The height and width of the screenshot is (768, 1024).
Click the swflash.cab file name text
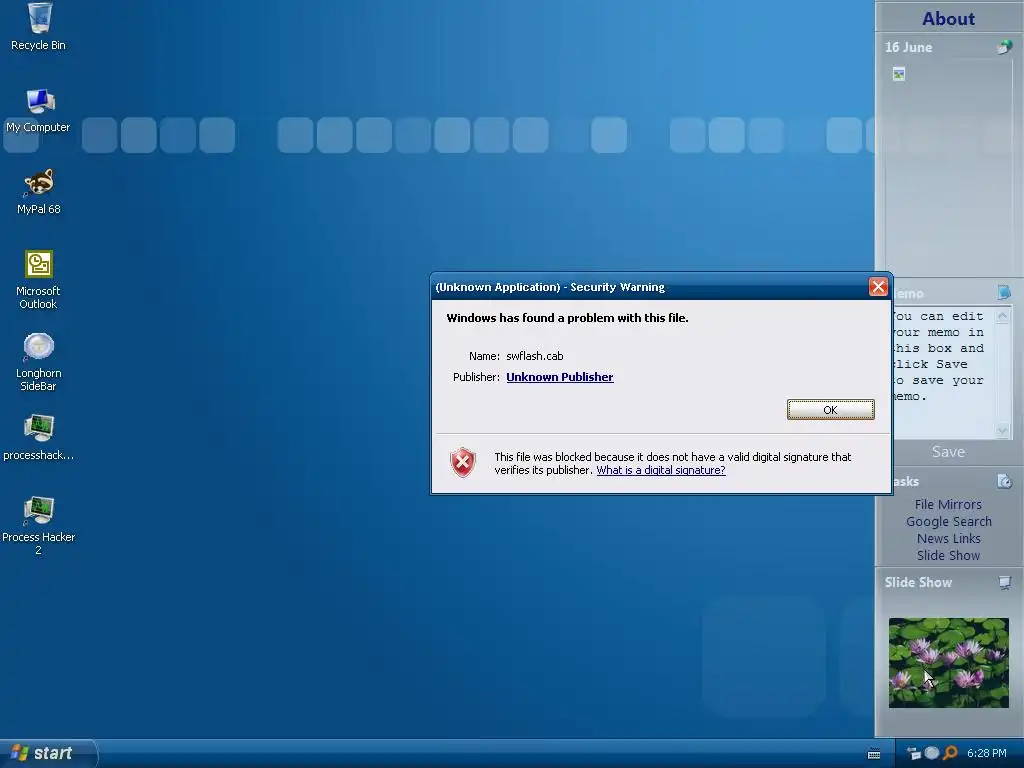click(534, 356)
